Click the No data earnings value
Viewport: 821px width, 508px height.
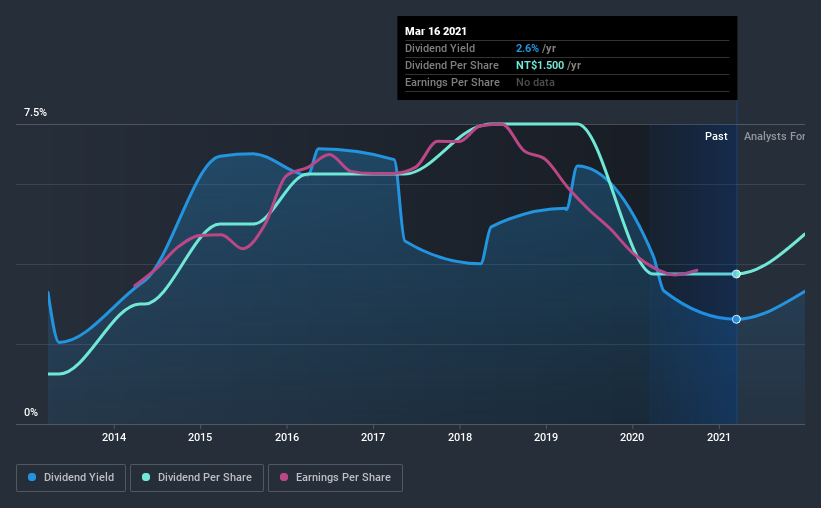click(x=535, y=83)
